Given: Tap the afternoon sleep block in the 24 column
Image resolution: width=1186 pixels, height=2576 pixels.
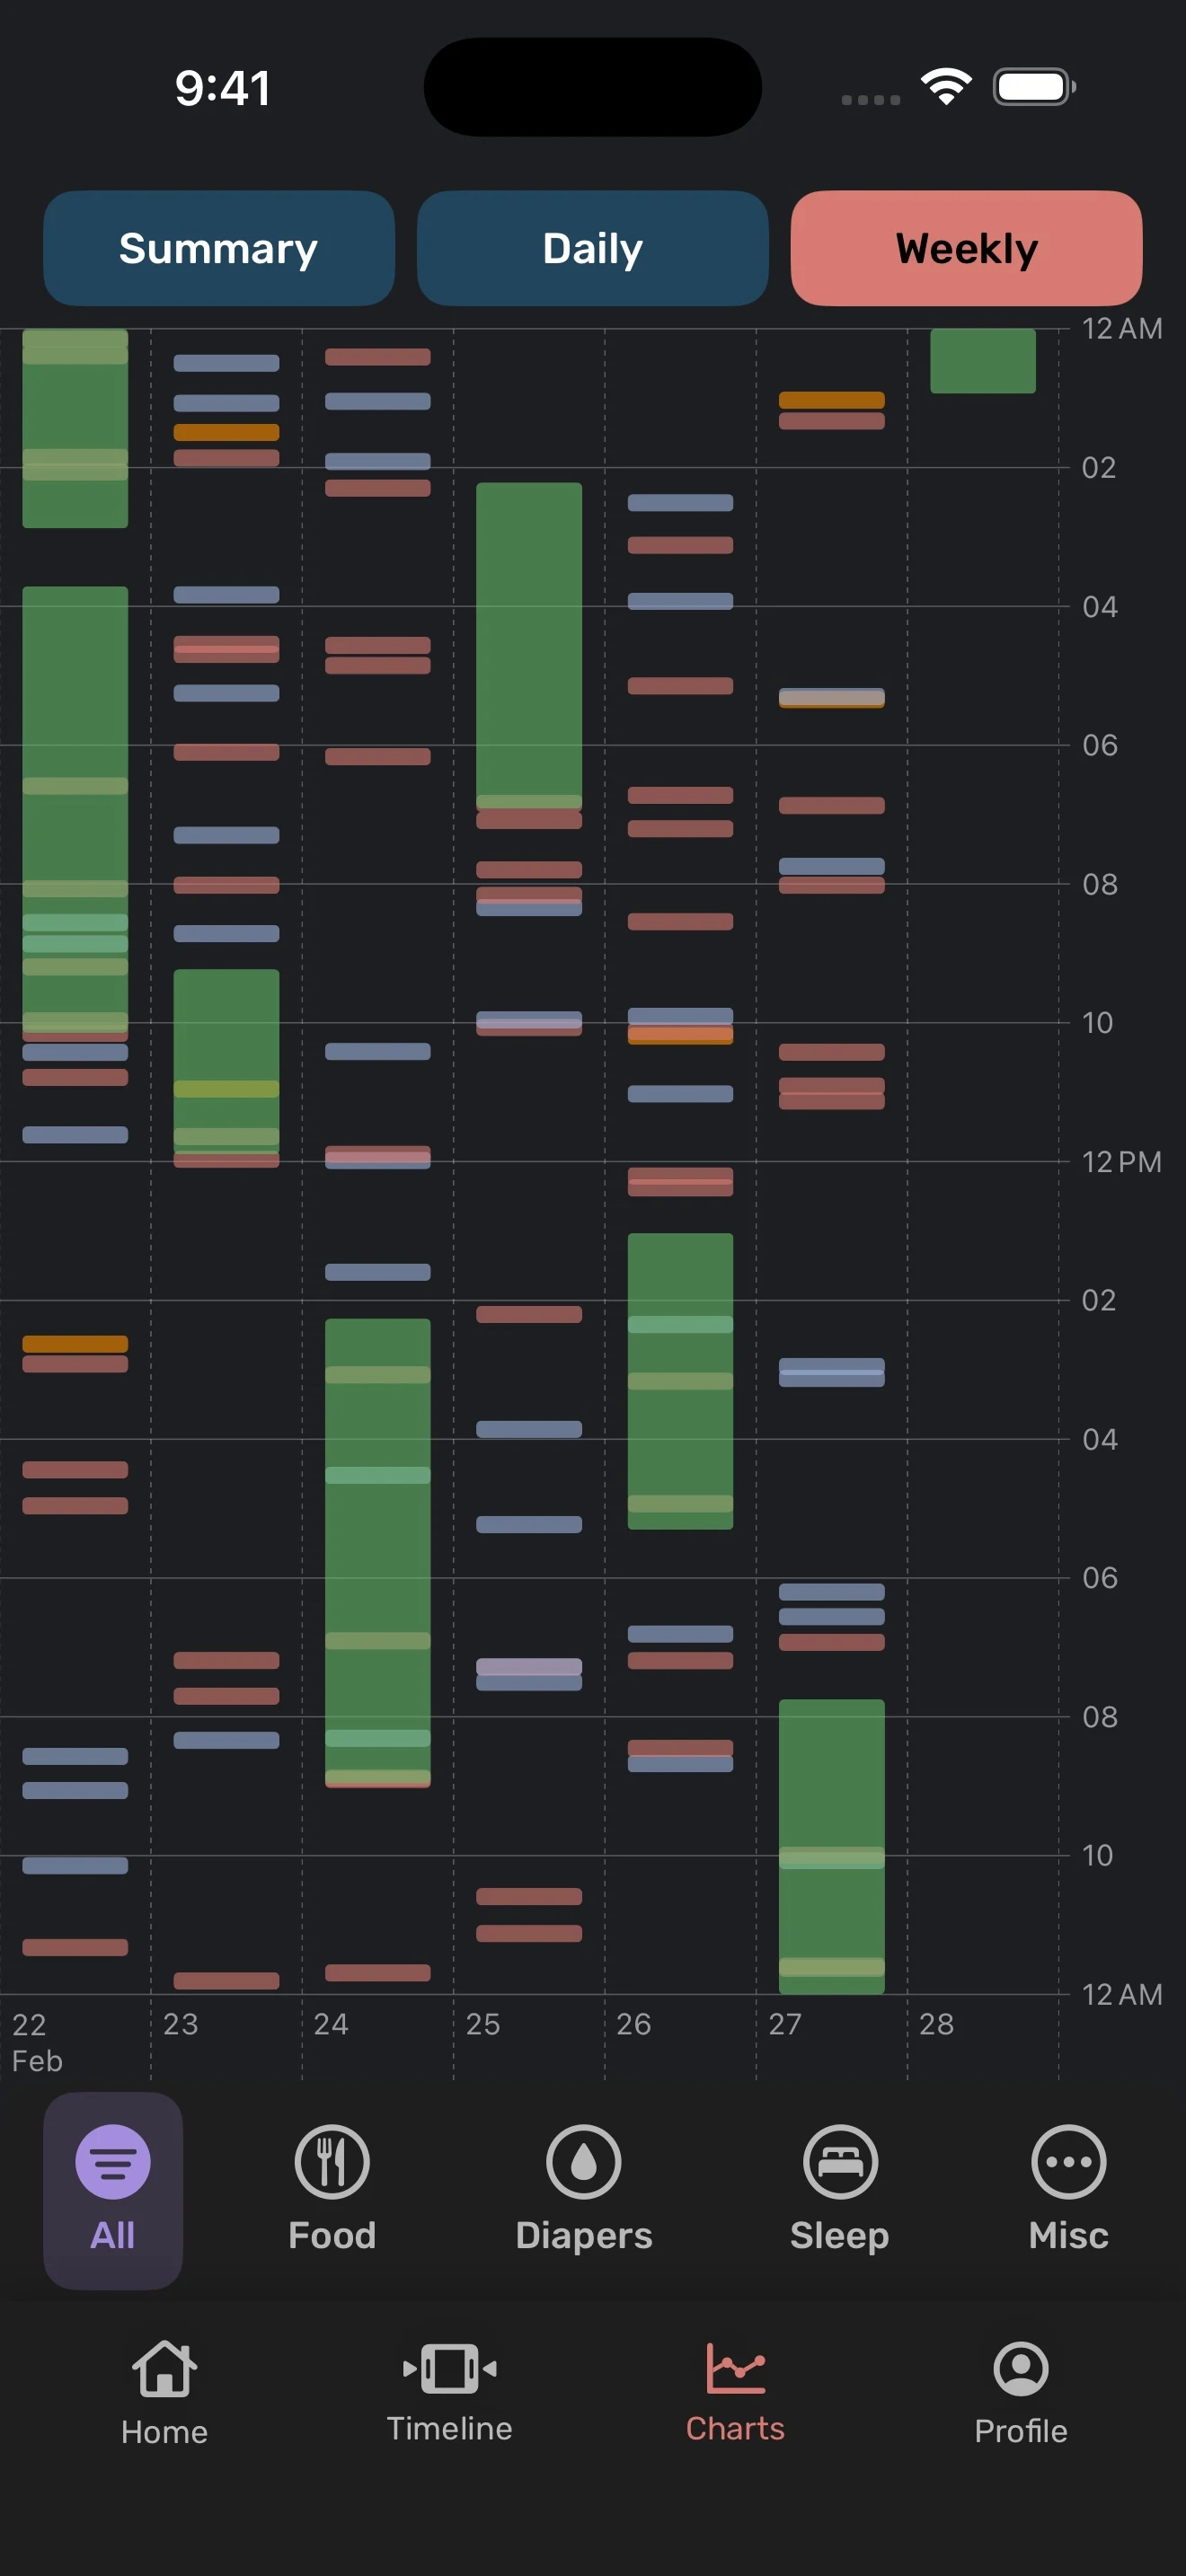Looking at the screenshot, I should [x=378, y=1552].
